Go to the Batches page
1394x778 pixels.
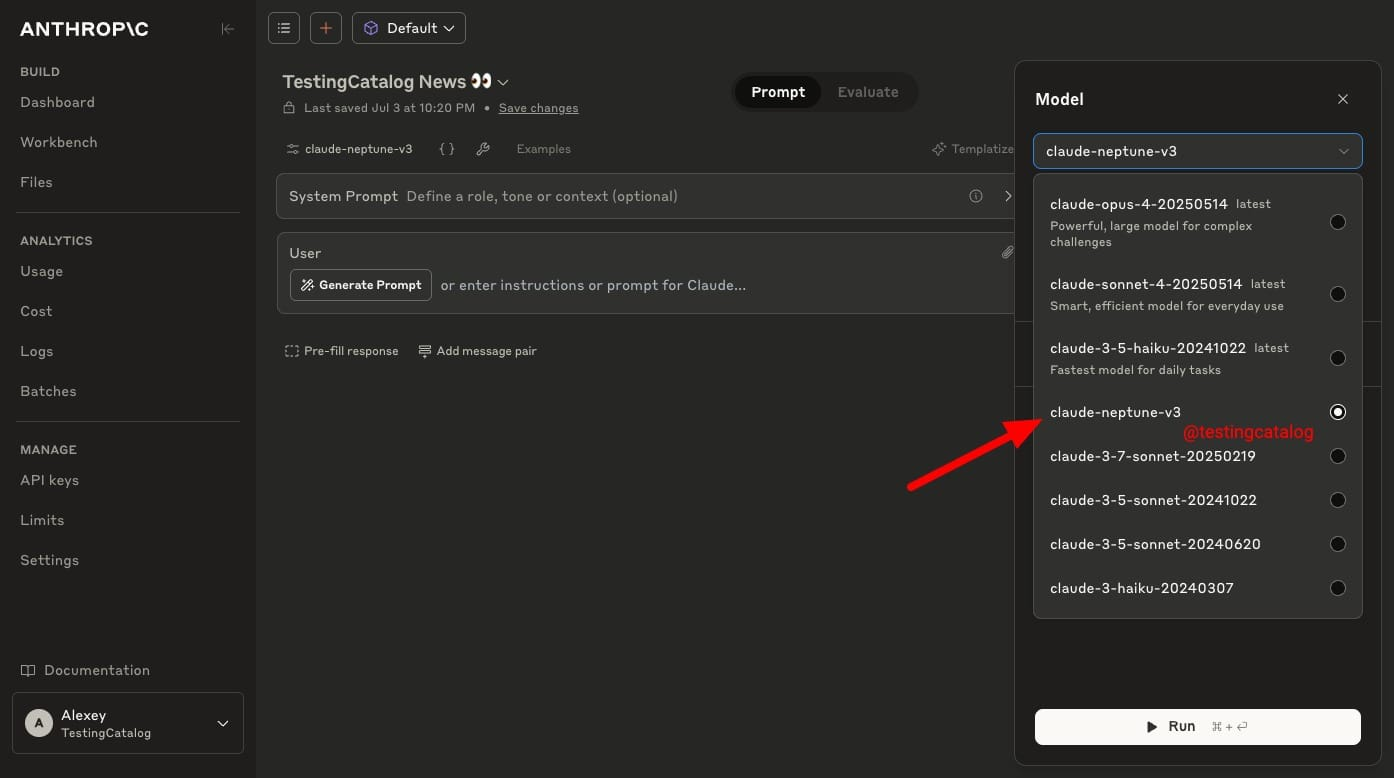48,391
